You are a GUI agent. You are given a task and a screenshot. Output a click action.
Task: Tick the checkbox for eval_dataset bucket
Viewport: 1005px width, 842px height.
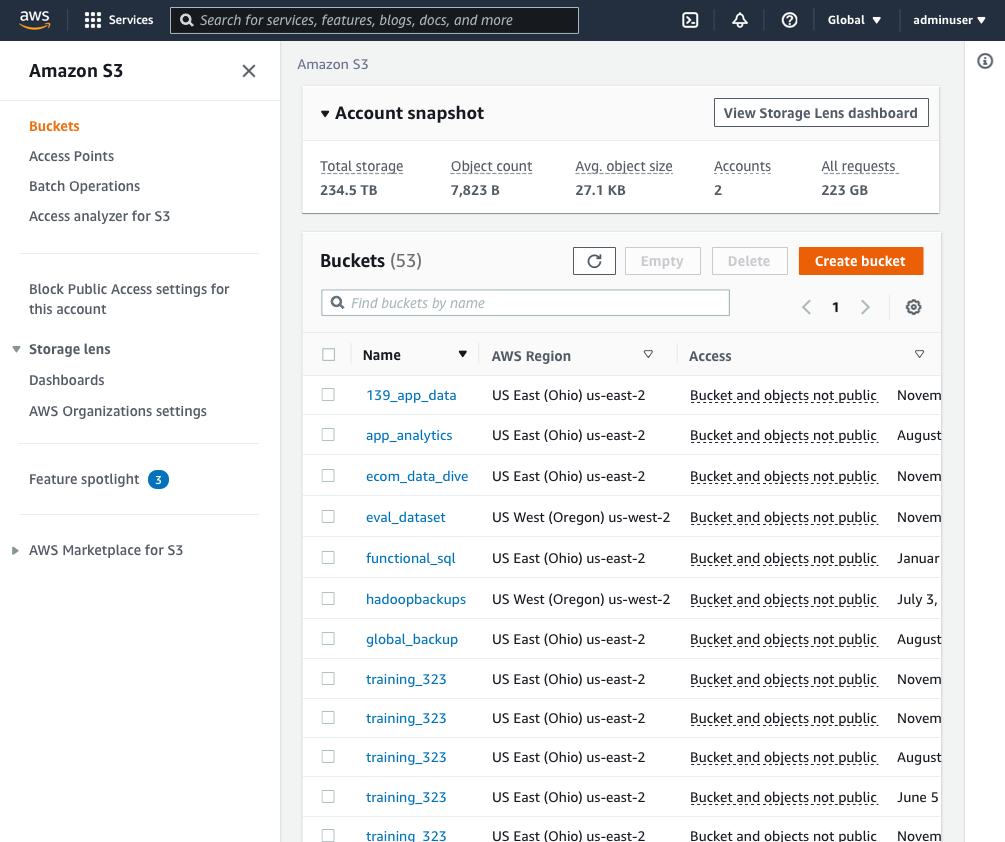click(x=328, y=517)
